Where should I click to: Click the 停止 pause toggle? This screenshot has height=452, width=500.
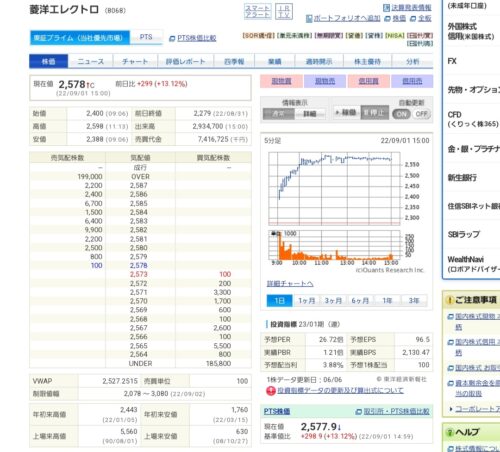coord(374,113)
